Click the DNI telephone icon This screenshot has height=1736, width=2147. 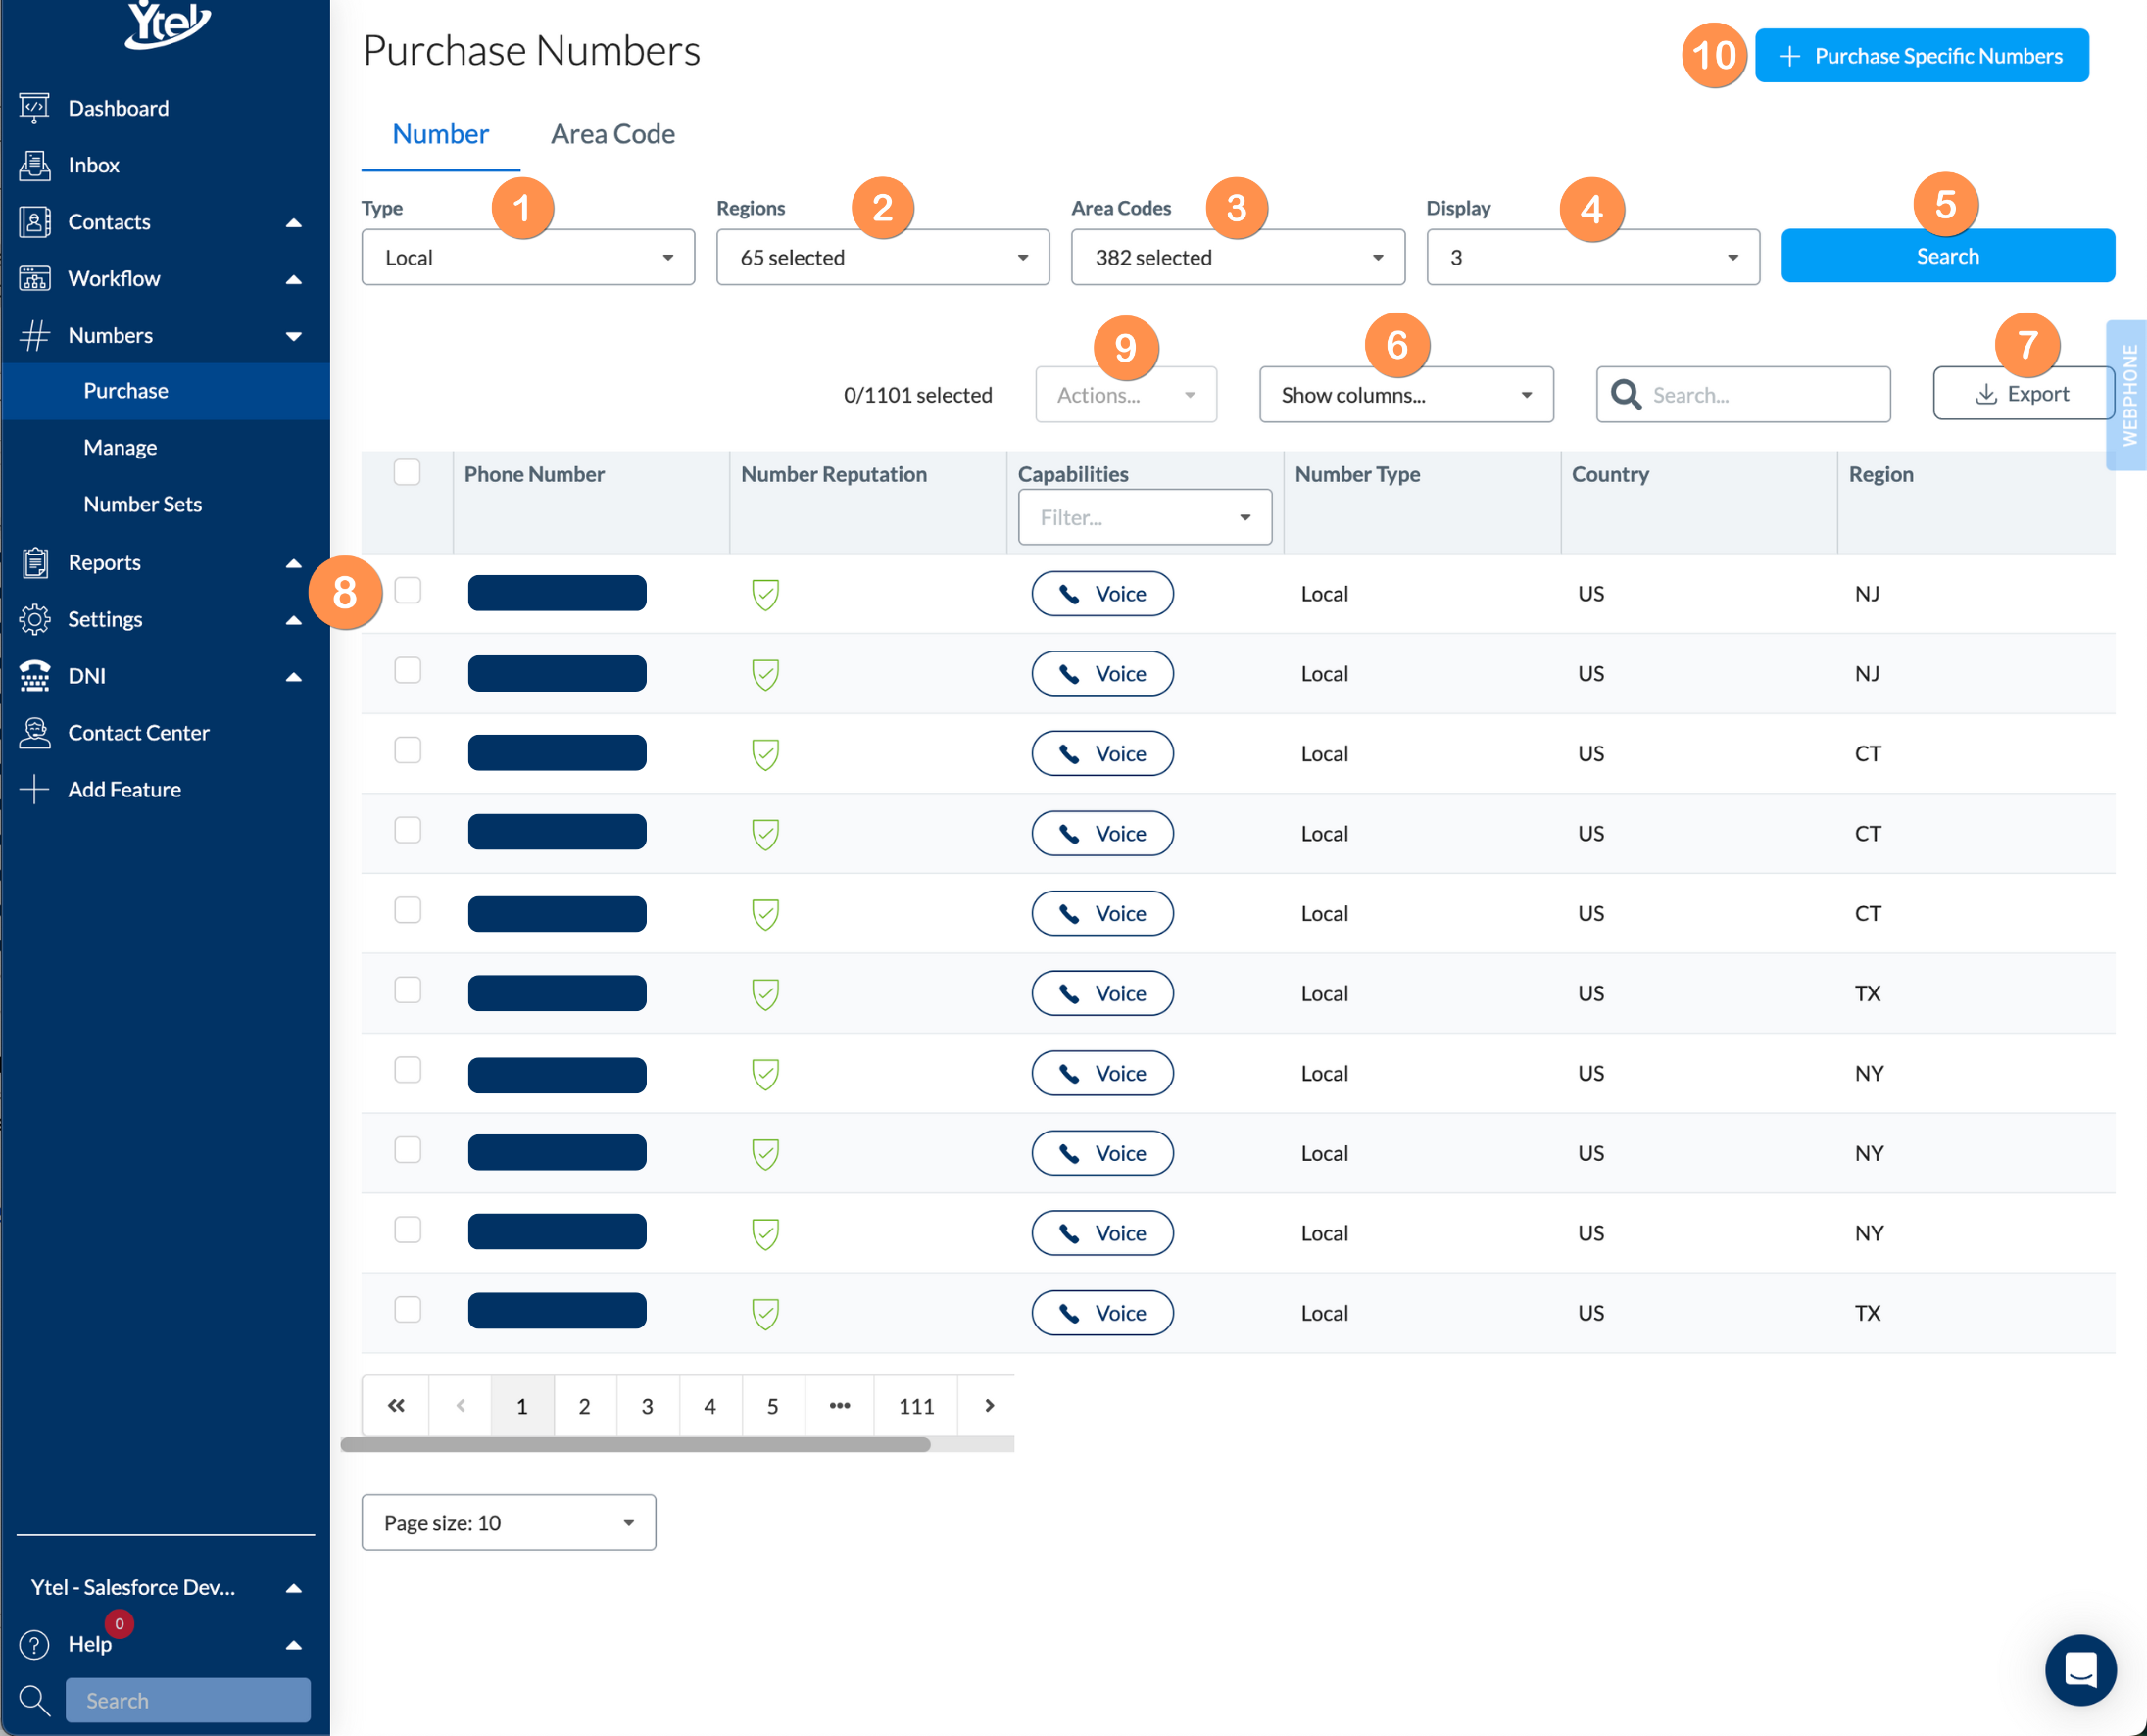(34, 676)
